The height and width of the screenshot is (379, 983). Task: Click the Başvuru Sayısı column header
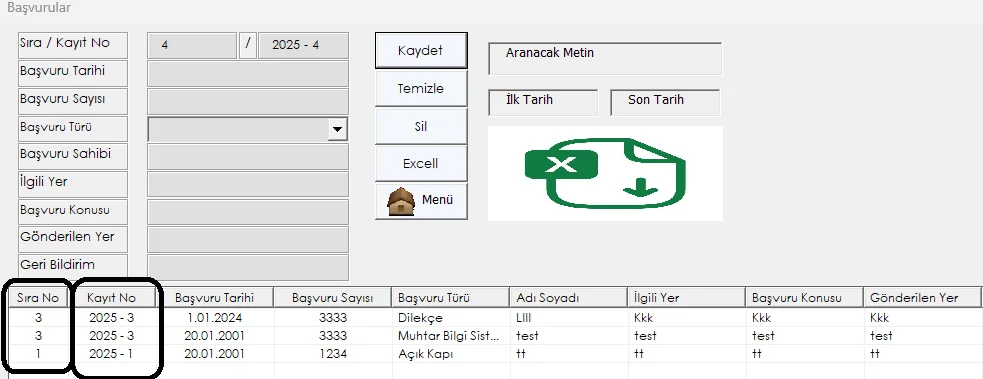(333, 298)
